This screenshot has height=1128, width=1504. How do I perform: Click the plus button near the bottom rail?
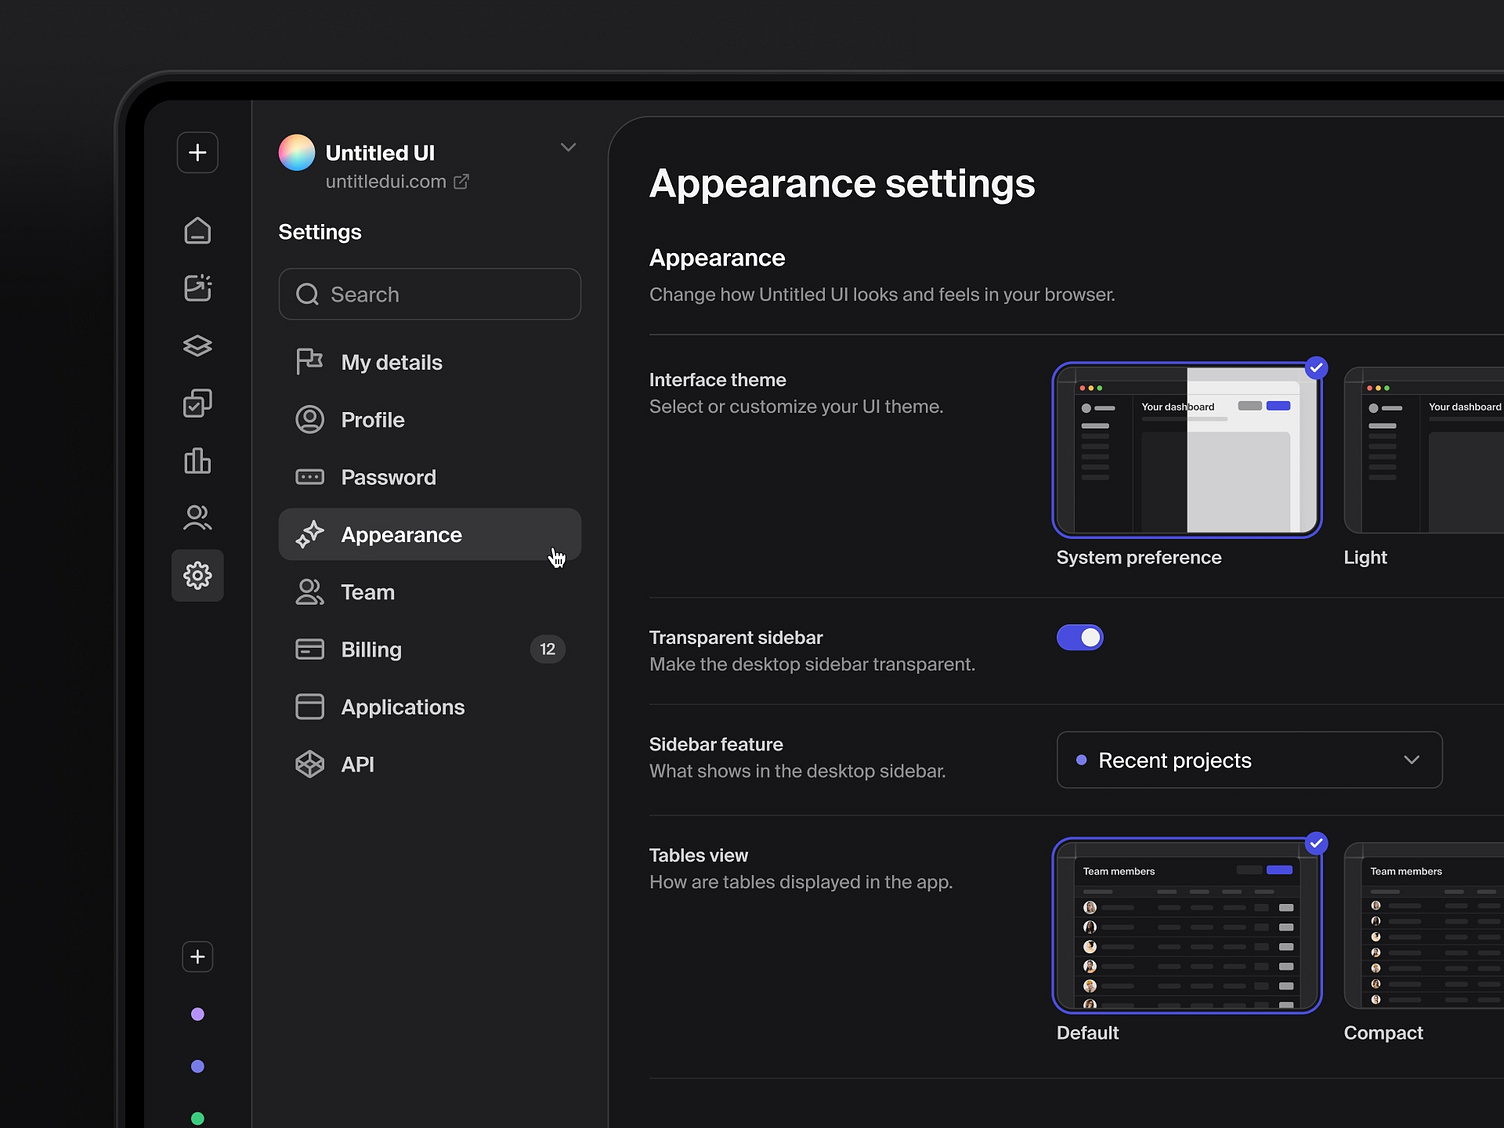[x=197, y=956]
